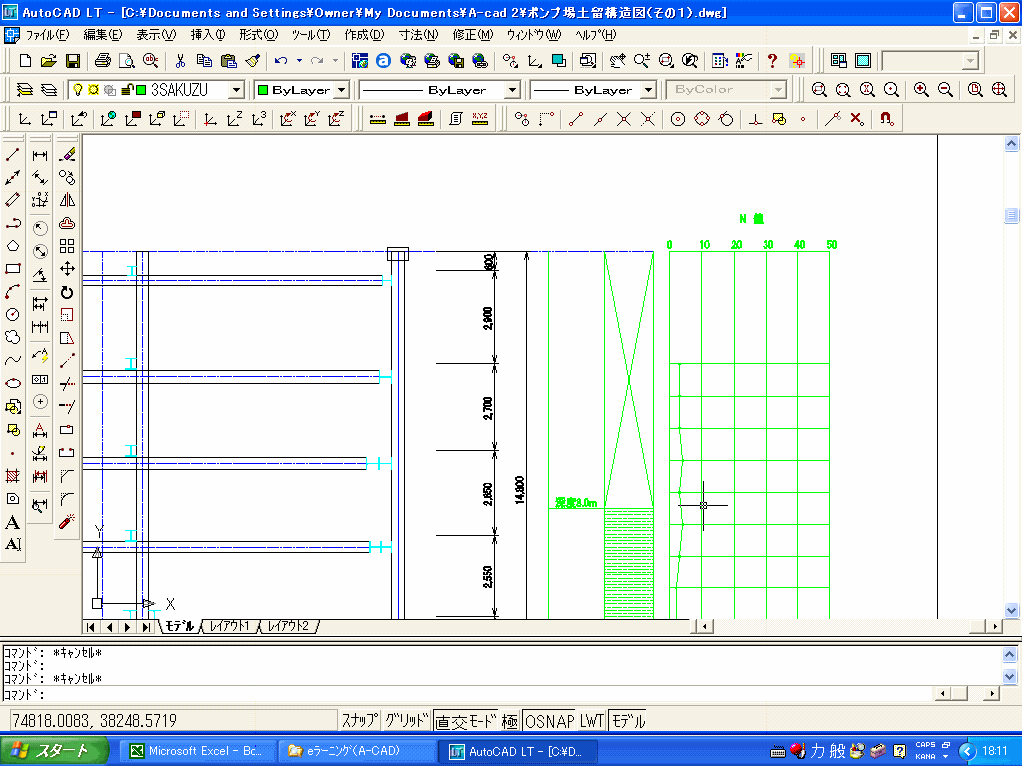Expand the undo history arrow
Screen dimensions: 1023x767
pyautogui.click(x=299, y=61)
